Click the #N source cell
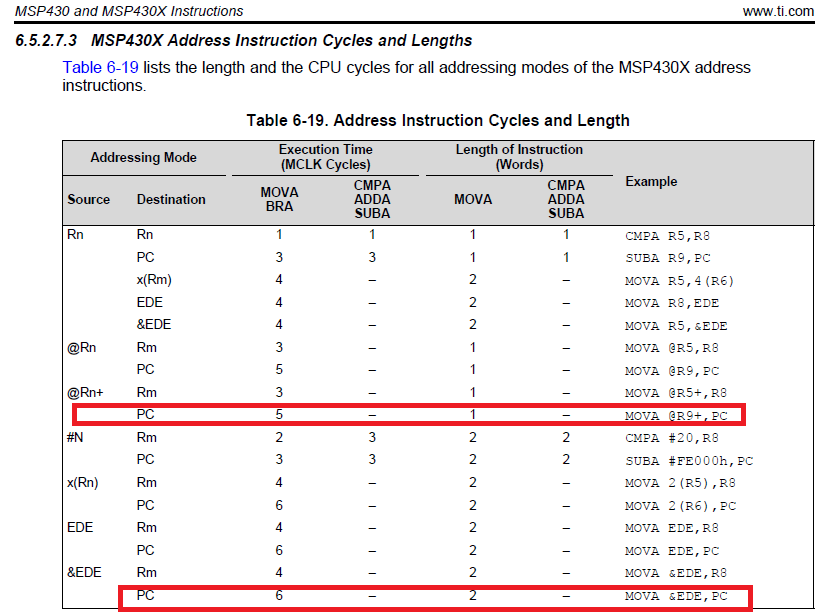Image resolution: width=838 pixels, height=615 pixels. 75,438
